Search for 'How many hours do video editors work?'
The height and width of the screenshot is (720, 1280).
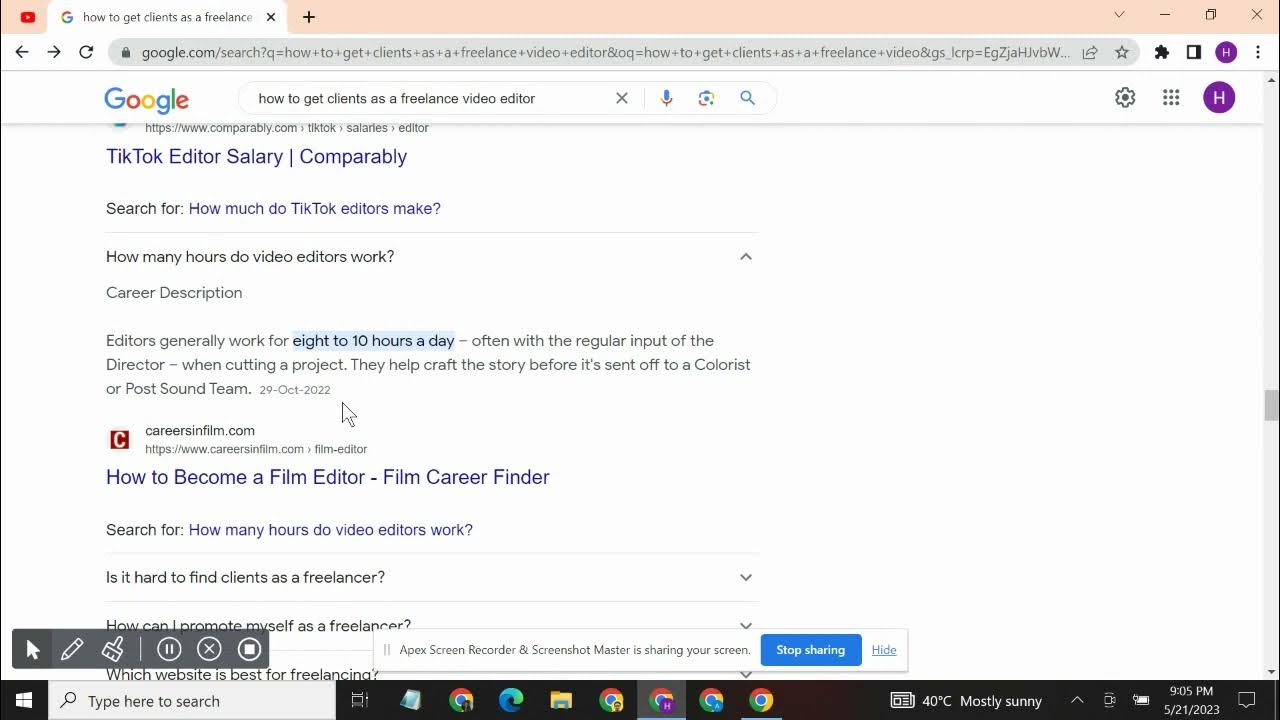click(x=330, y=529)
